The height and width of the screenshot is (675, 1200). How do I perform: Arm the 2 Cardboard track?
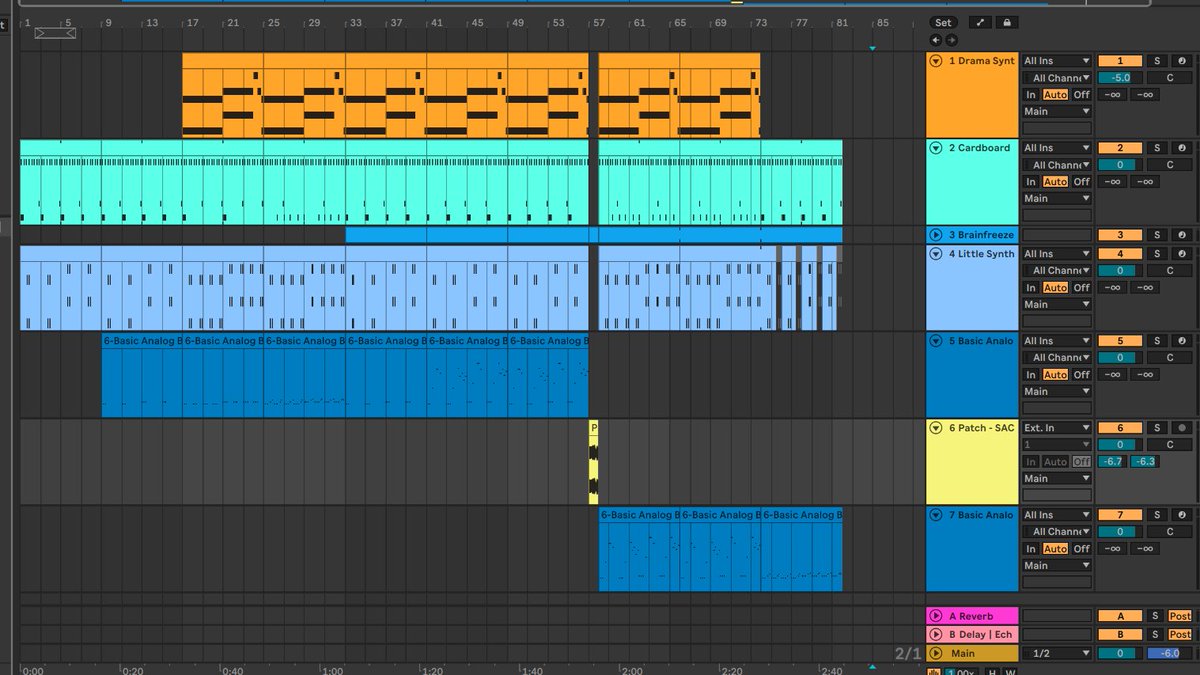[1183, 149]
